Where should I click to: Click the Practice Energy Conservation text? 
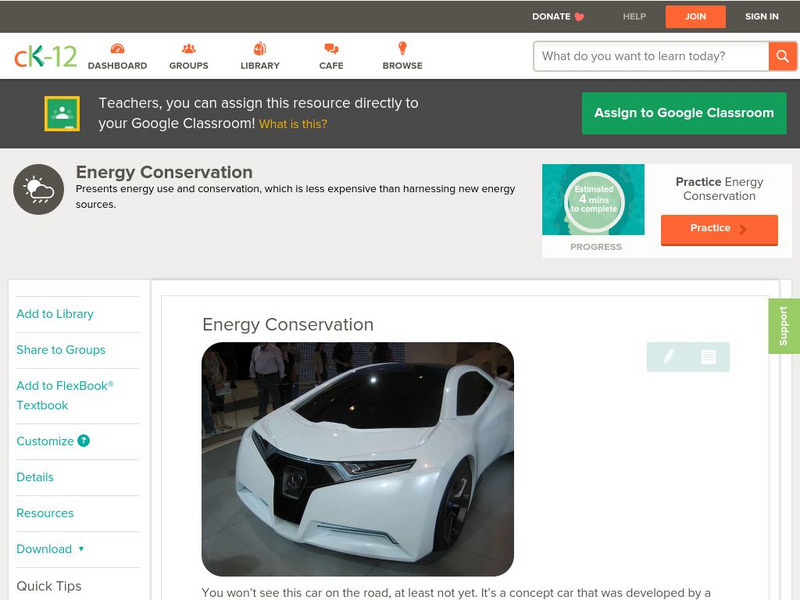719,189
